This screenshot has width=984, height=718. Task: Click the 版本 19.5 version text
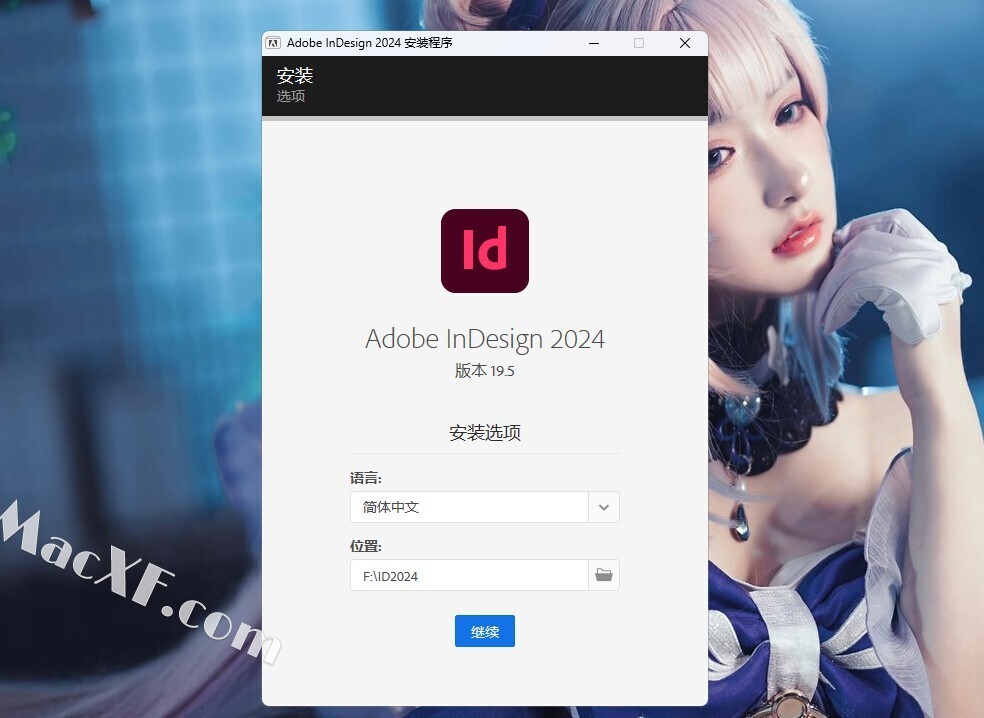pyautogui.click(x=484, y=371)
